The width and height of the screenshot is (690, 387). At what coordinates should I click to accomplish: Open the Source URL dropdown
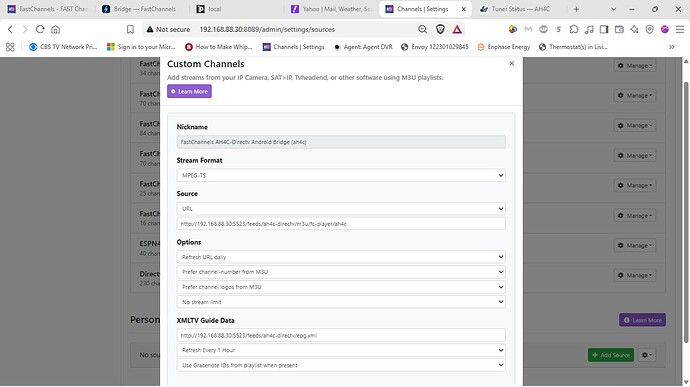click(341, 209)
